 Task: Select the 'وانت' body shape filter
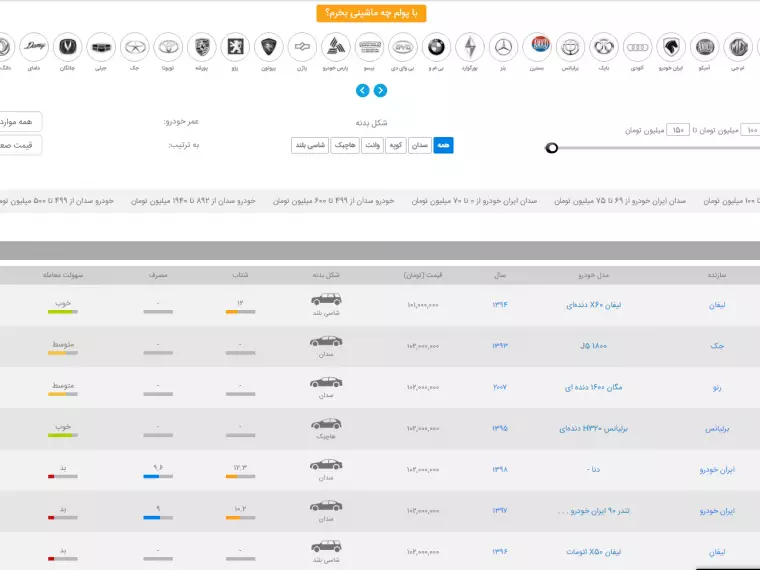click(x=372, y=145)
